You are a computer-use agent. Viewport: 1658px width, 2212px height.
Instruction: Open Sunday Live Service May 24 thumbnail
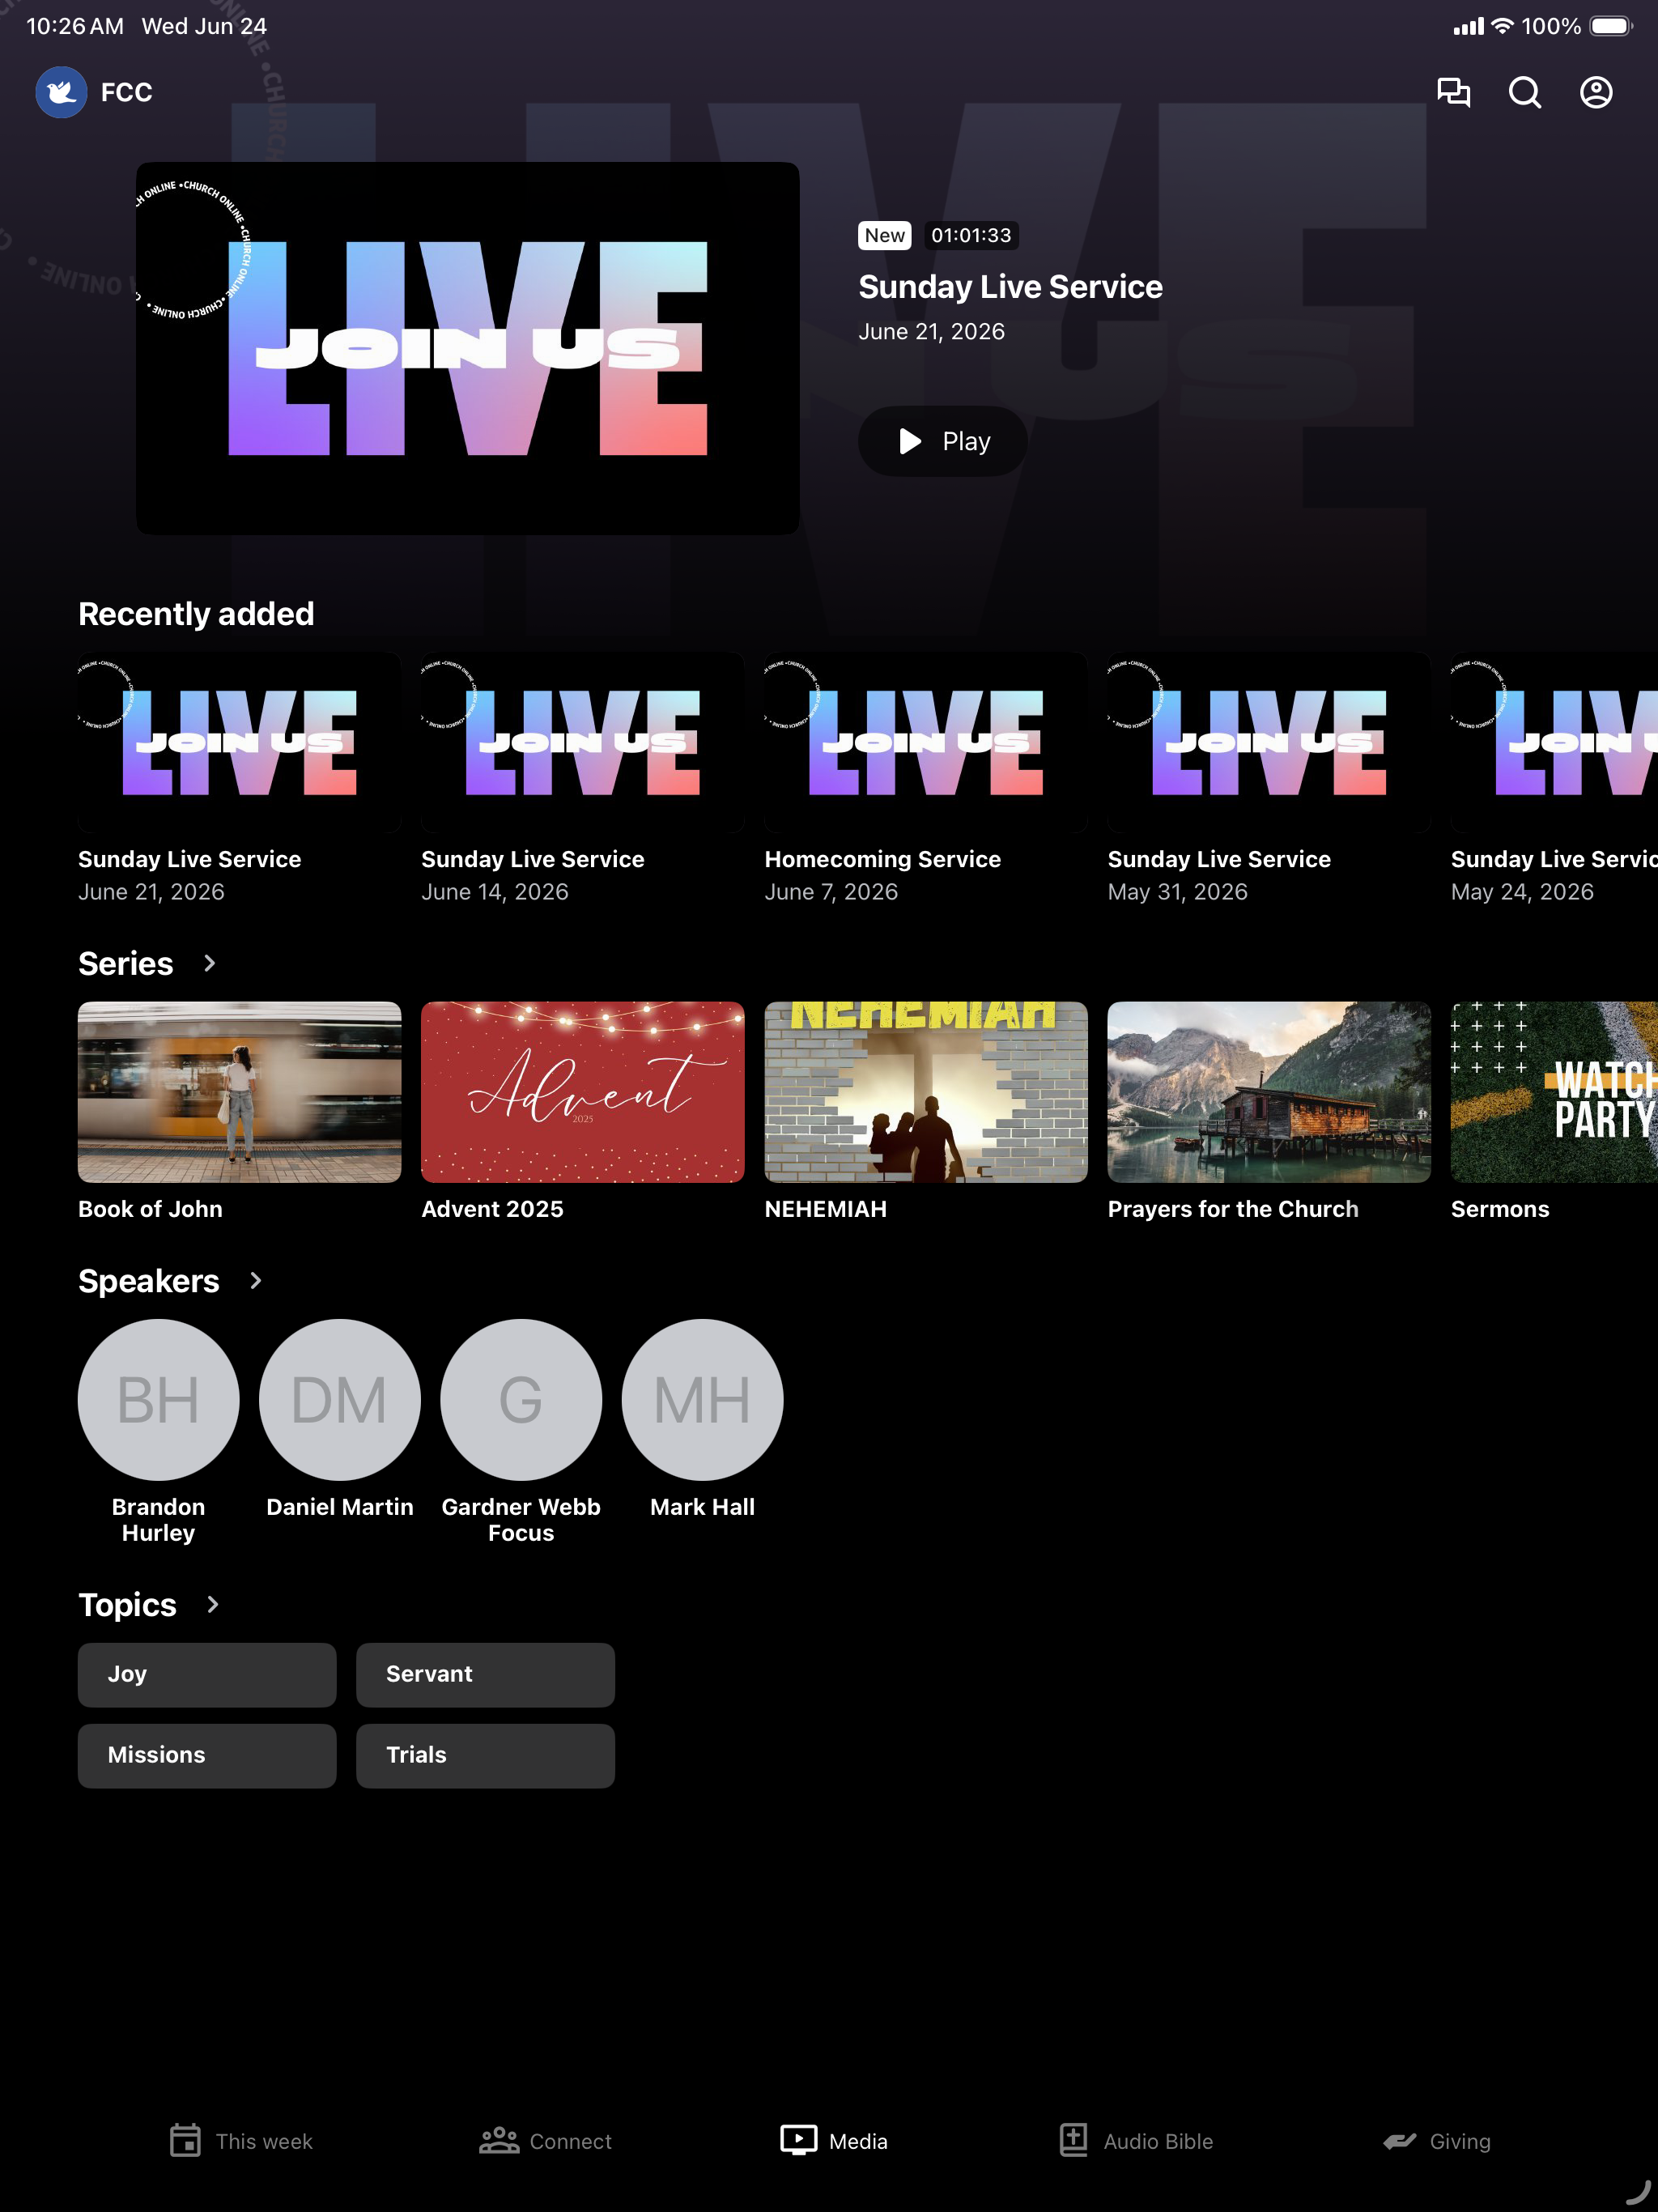coord(1554,742)
